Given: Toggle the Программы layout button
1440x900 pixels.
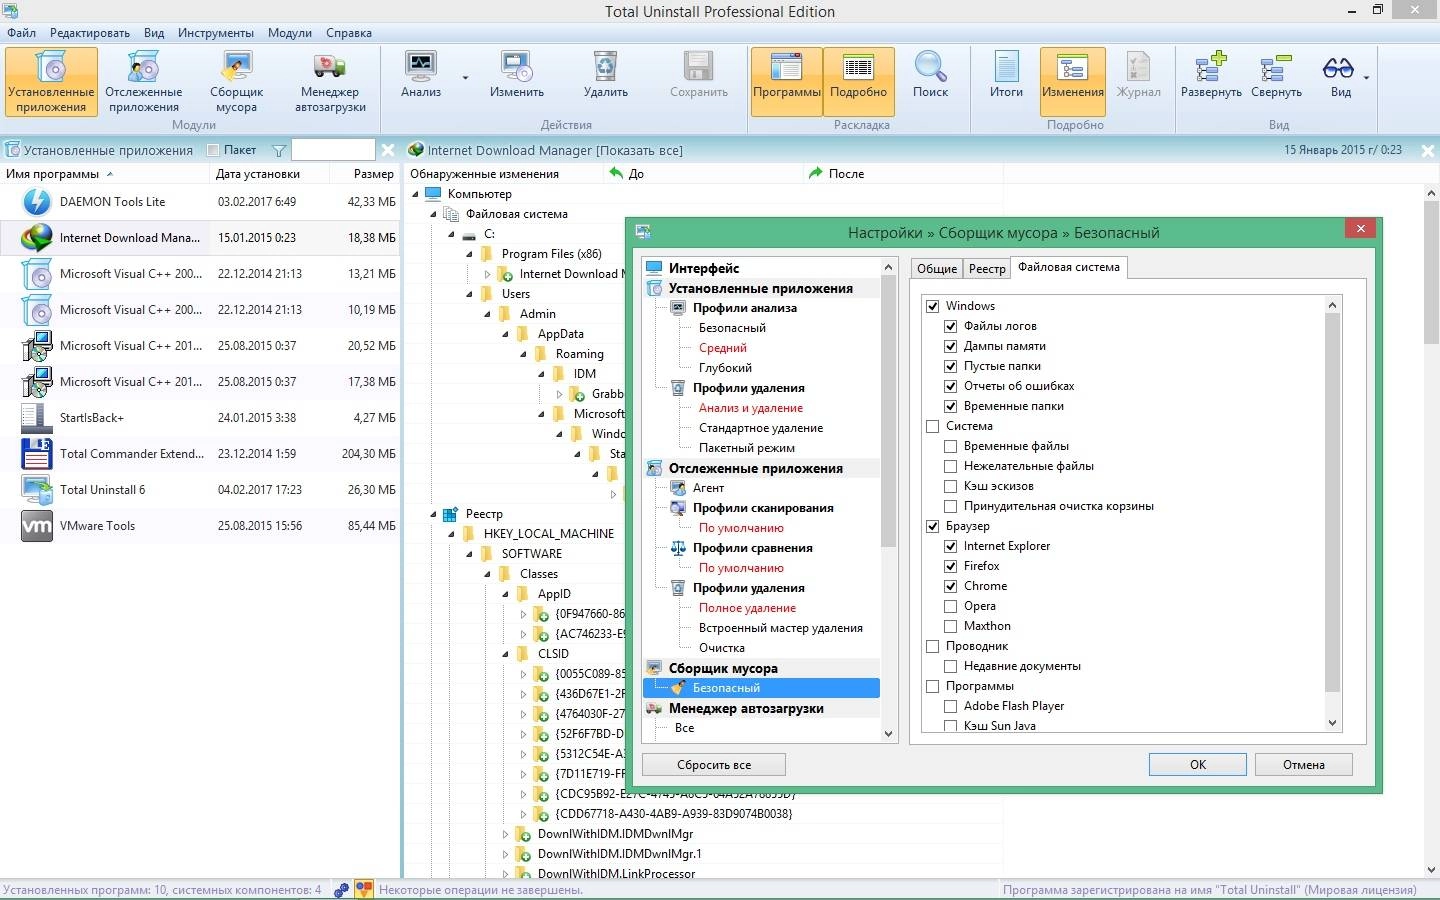Looking at the screenshot, I should click(x=787, y=80).
